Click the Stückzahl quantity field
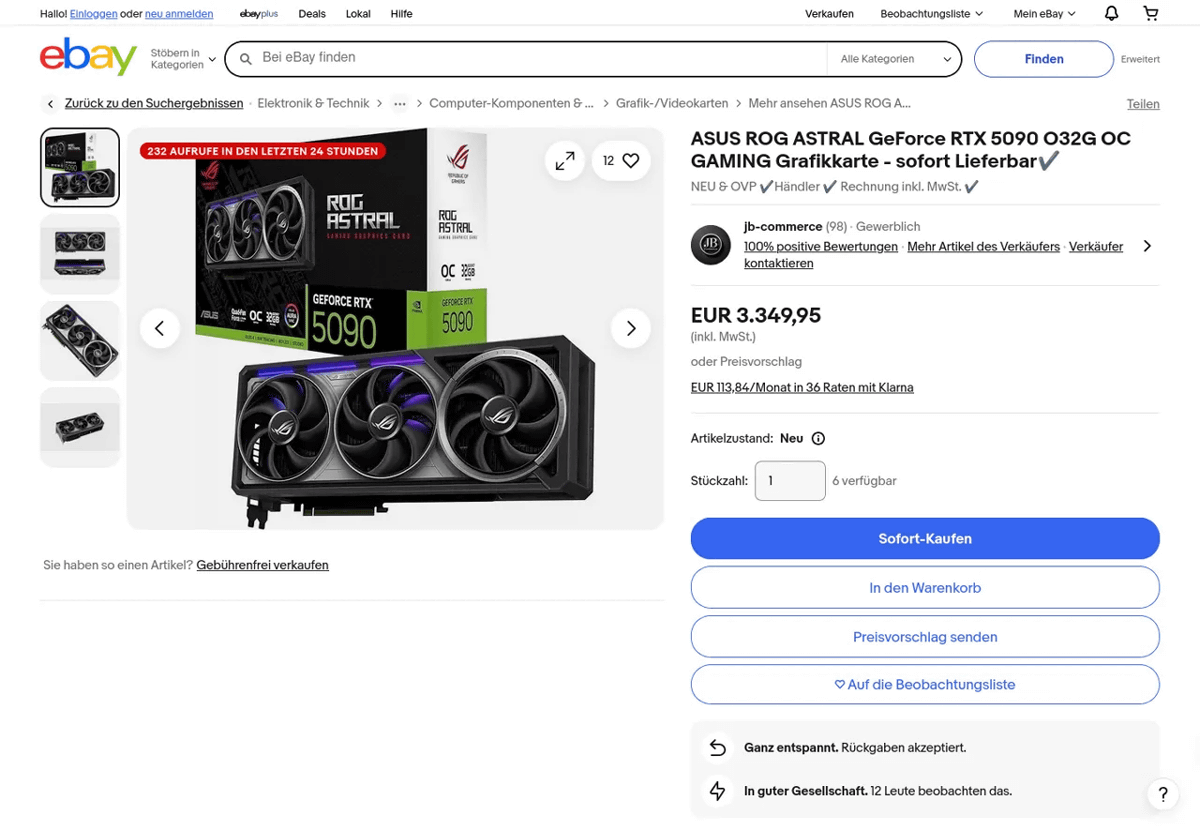Viewport: 1200px width, 831px height. coord(790,481)
